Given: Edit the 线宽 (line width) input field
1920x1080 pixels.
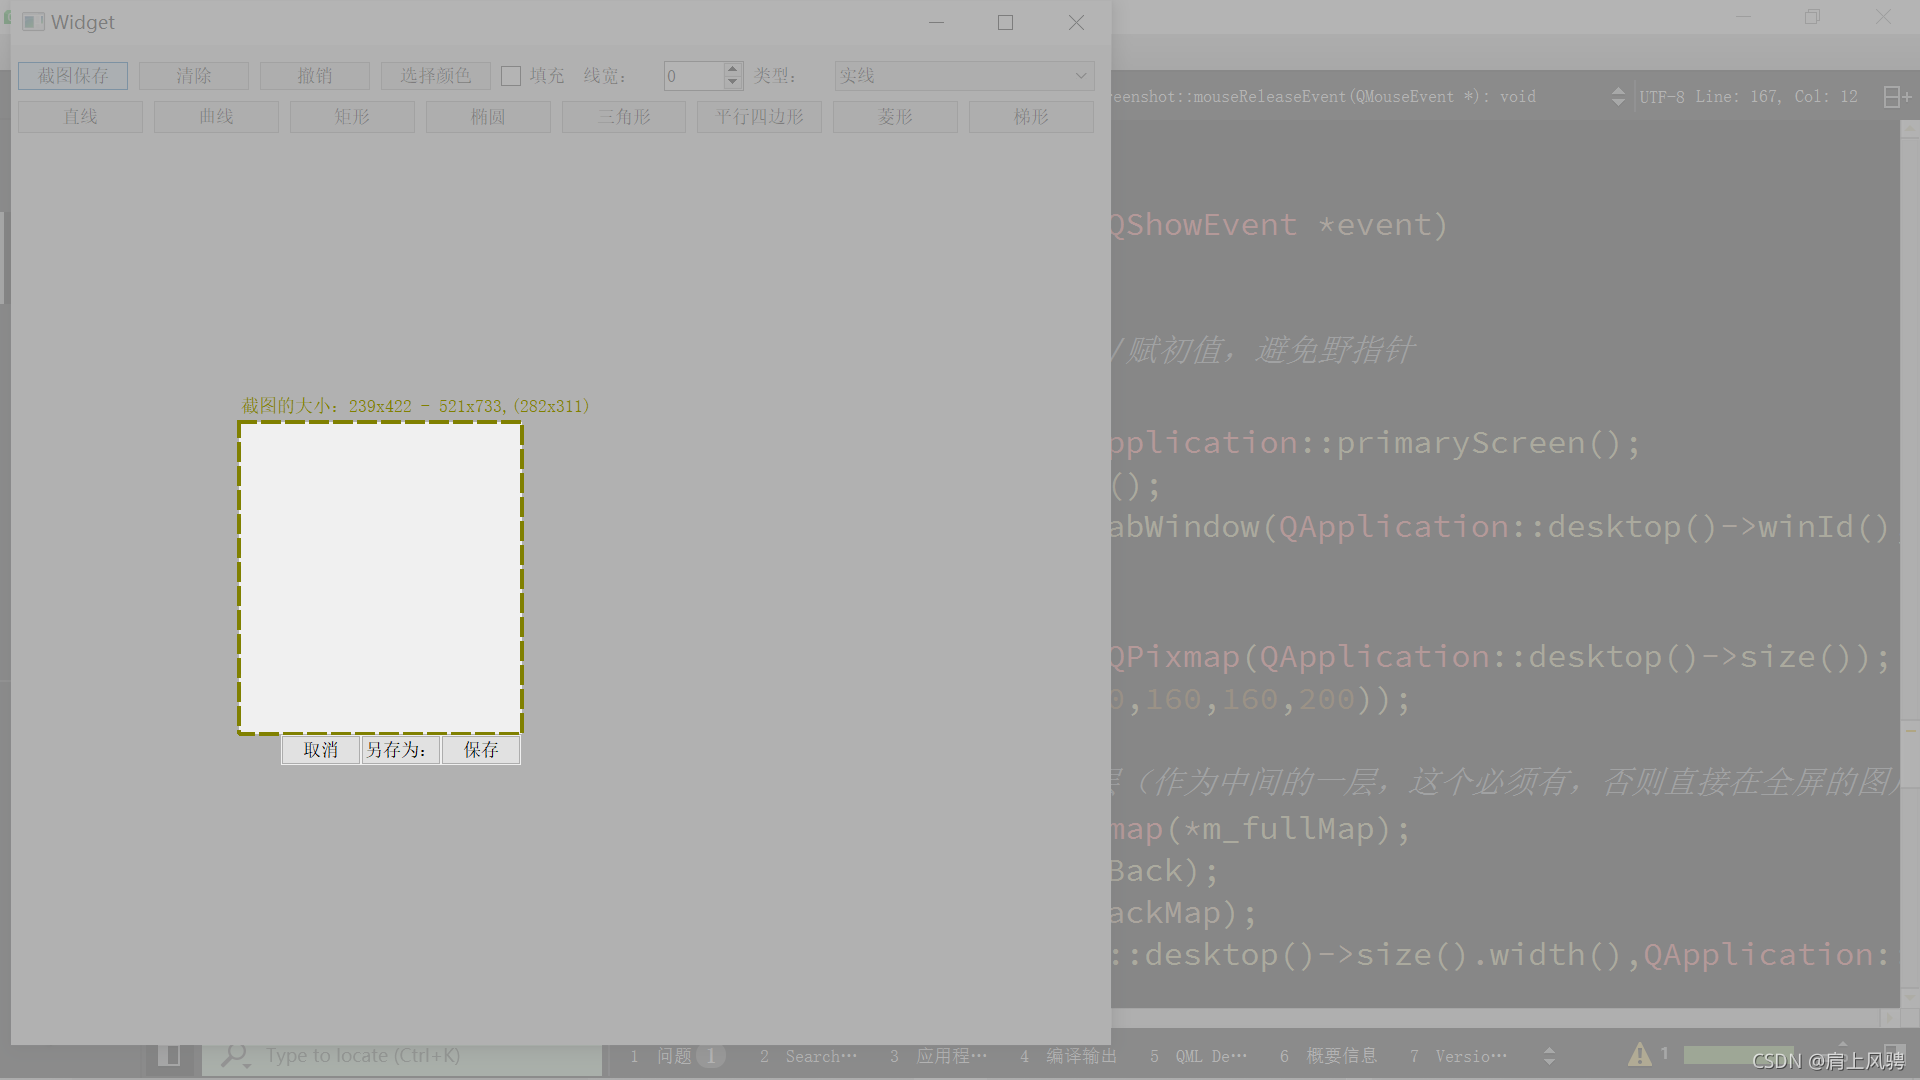Looking at the screenshot, I should tap(691, 75).
